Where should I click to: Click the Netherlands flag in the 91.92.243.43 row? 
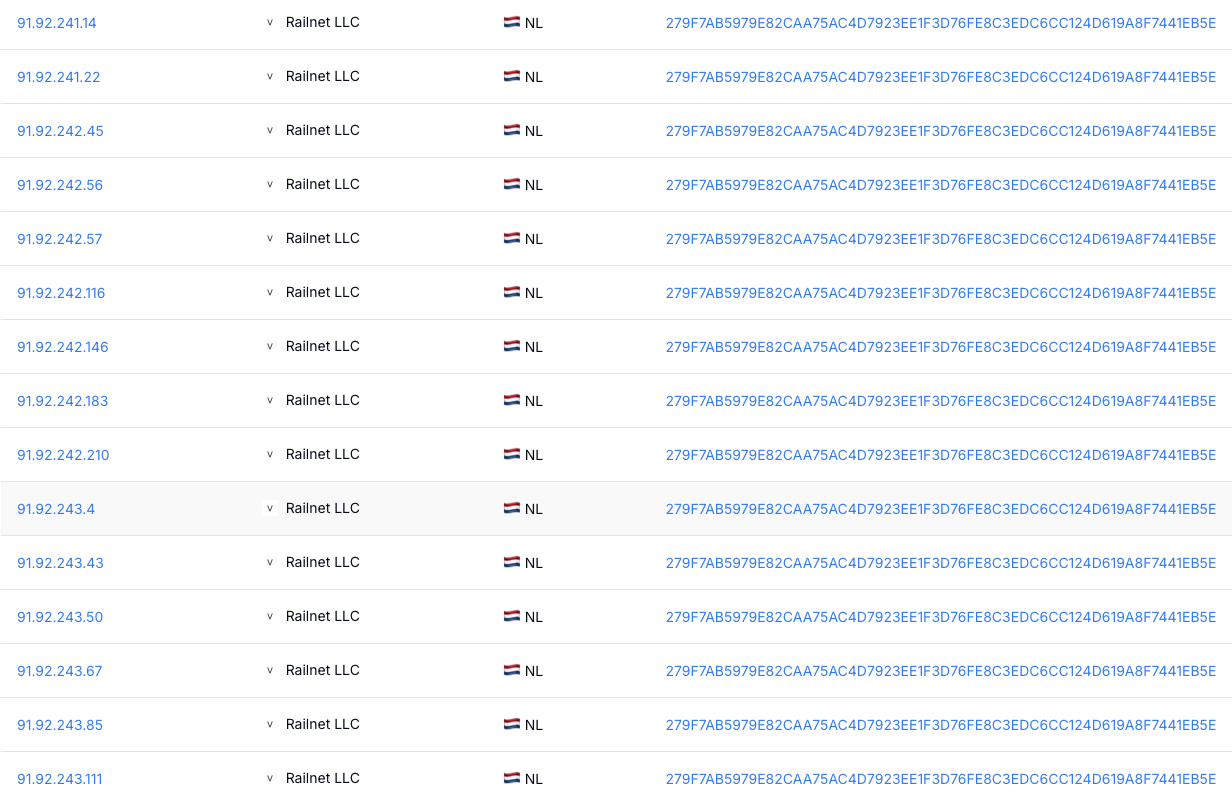pos(511,562)
